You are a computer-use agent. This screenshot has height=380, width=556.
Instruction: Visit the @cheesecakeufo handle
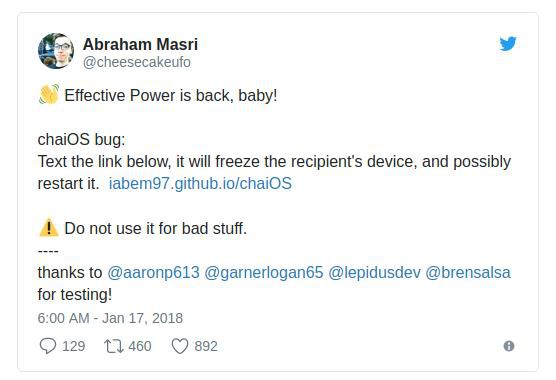click(x=137, y=62)
